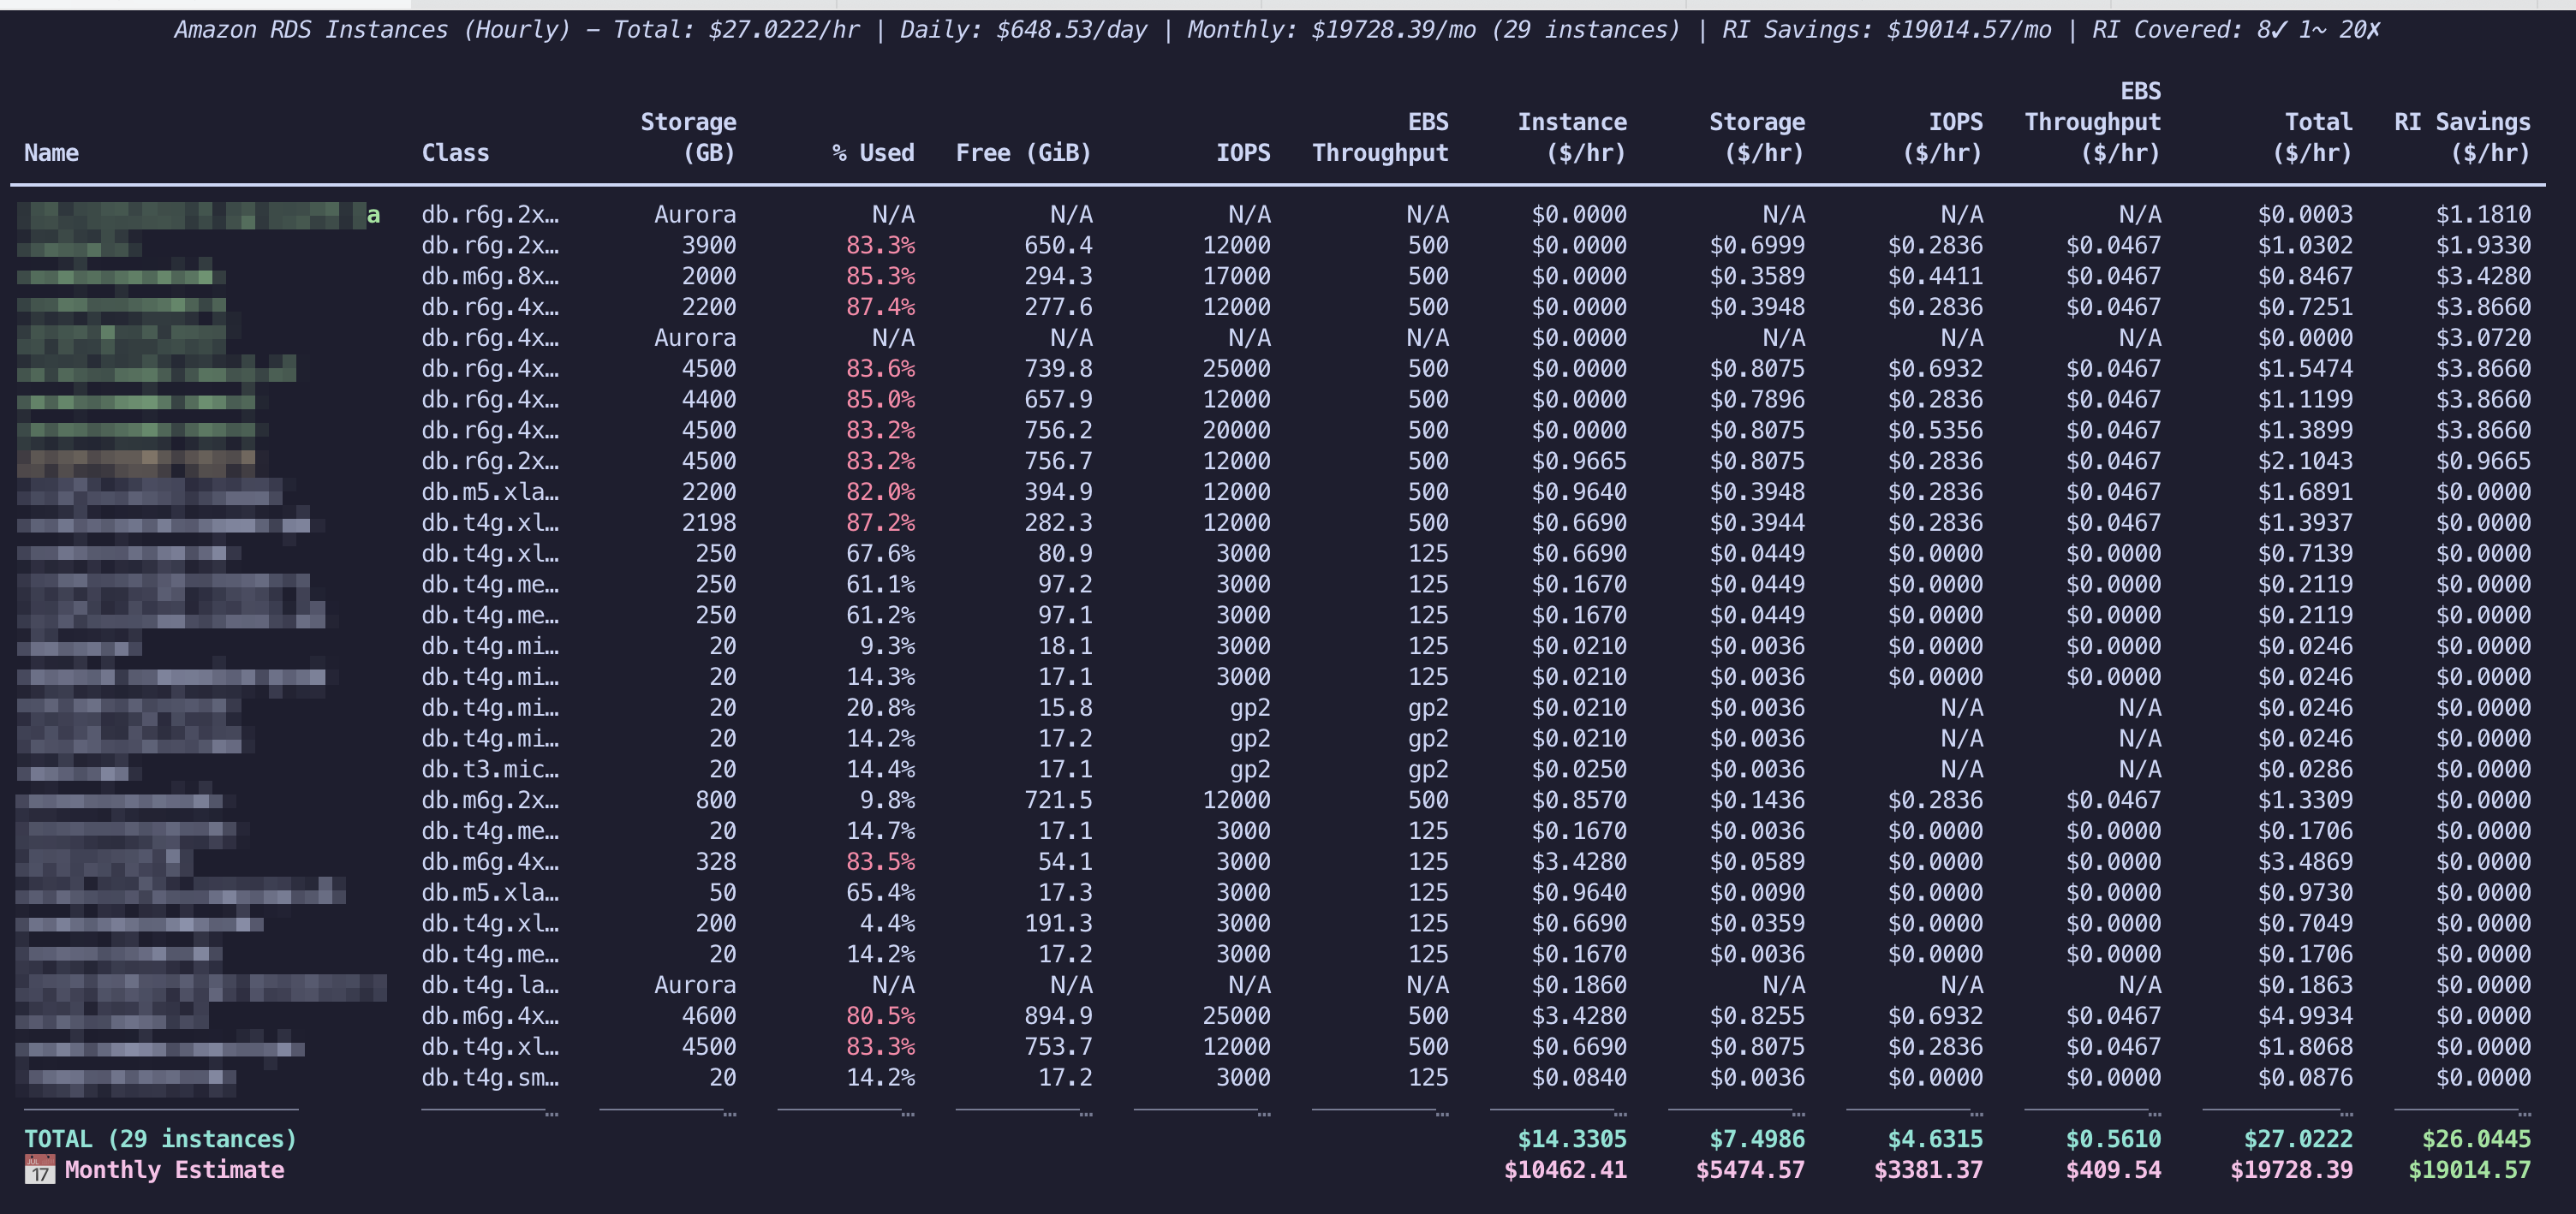This screenshot has width=2576, height=1214.
Task: Click the Monthly Estimate label
Action: coord(174,1170)
